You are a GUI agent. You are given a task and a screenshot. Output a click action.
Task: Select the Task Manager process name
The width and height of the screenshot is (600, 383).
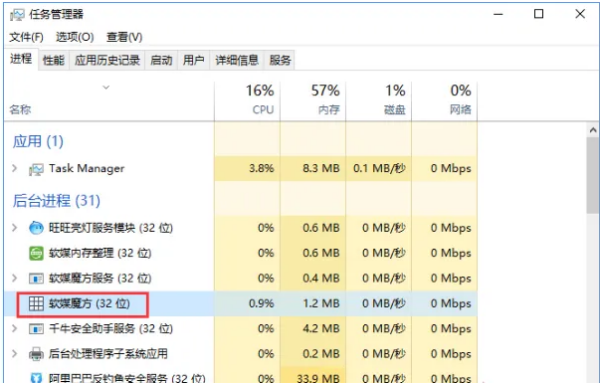(86, 168)
